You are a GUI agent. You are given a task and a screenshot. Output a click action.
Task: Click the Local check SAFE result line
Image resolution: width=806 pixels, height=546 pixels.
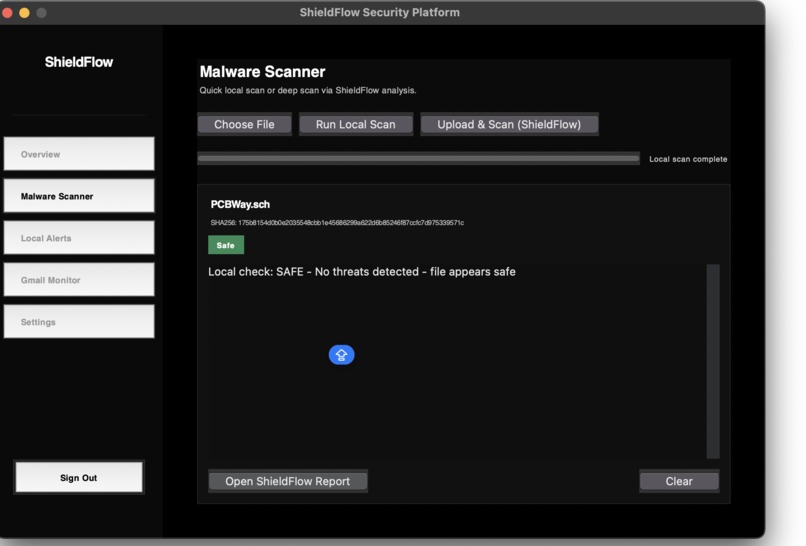(361, 271)
